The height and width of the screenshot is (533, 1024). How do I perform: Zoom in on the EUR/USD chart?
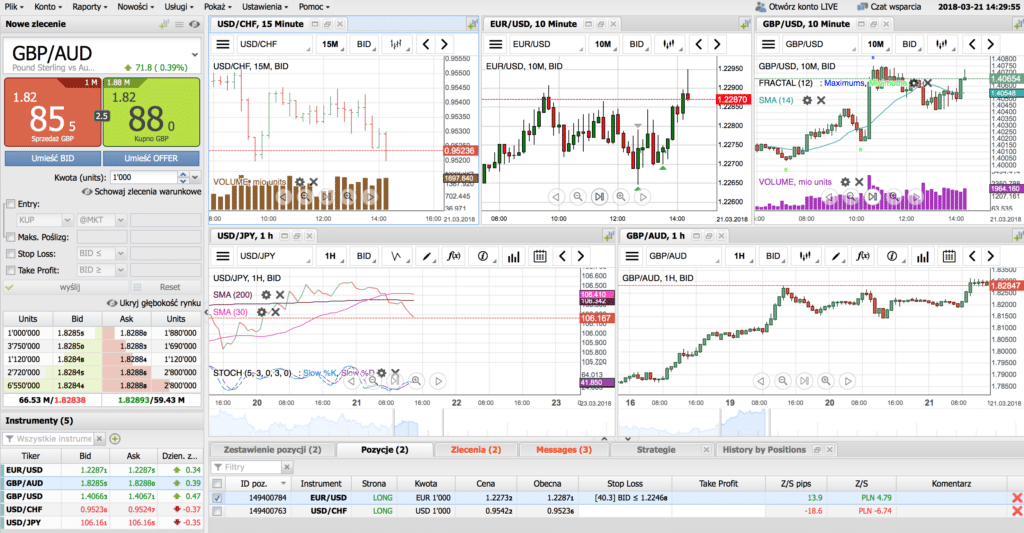pyautogui.click(x=621, y=197)
